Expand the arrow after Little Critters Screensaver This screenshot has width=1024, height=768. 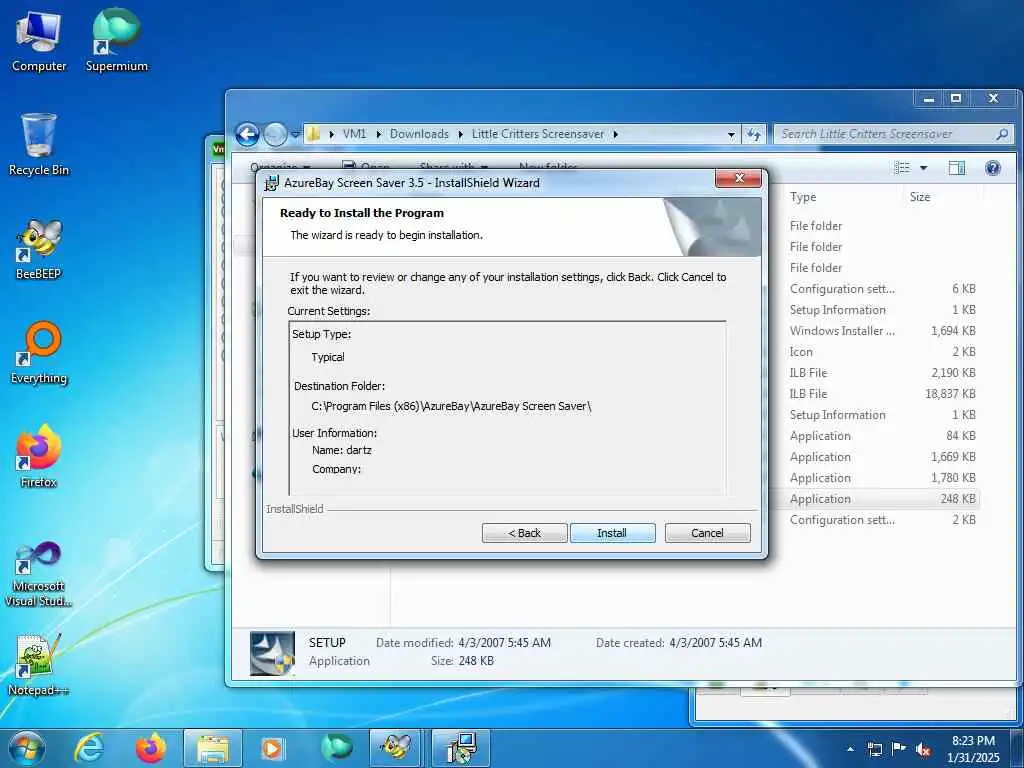click(x=615, y=134)
